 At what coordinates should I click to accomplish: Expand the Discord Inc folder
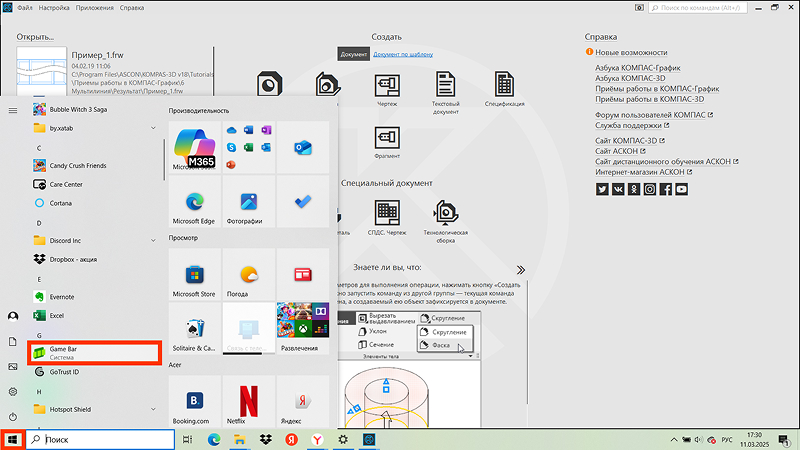pos(153,240)
